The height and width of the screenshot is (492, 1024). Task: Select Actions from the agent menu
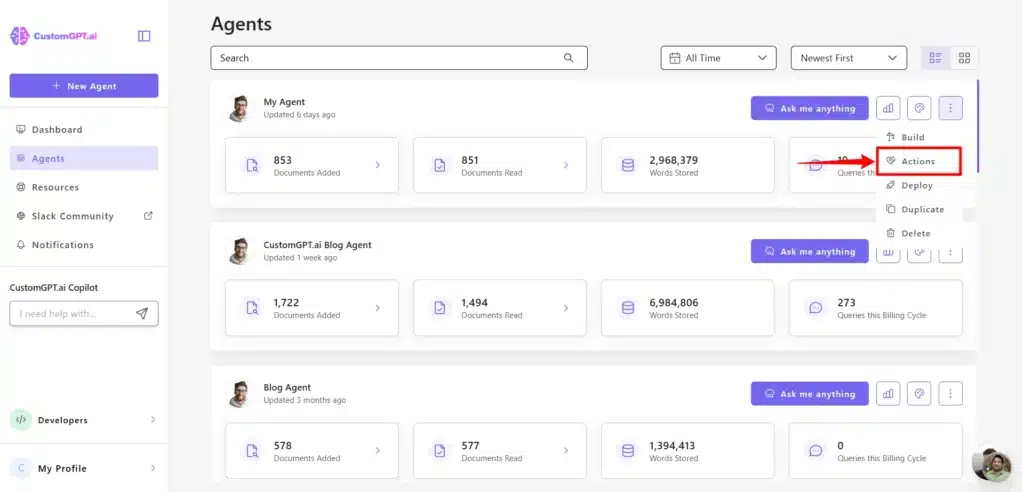[x=919, y=161]
